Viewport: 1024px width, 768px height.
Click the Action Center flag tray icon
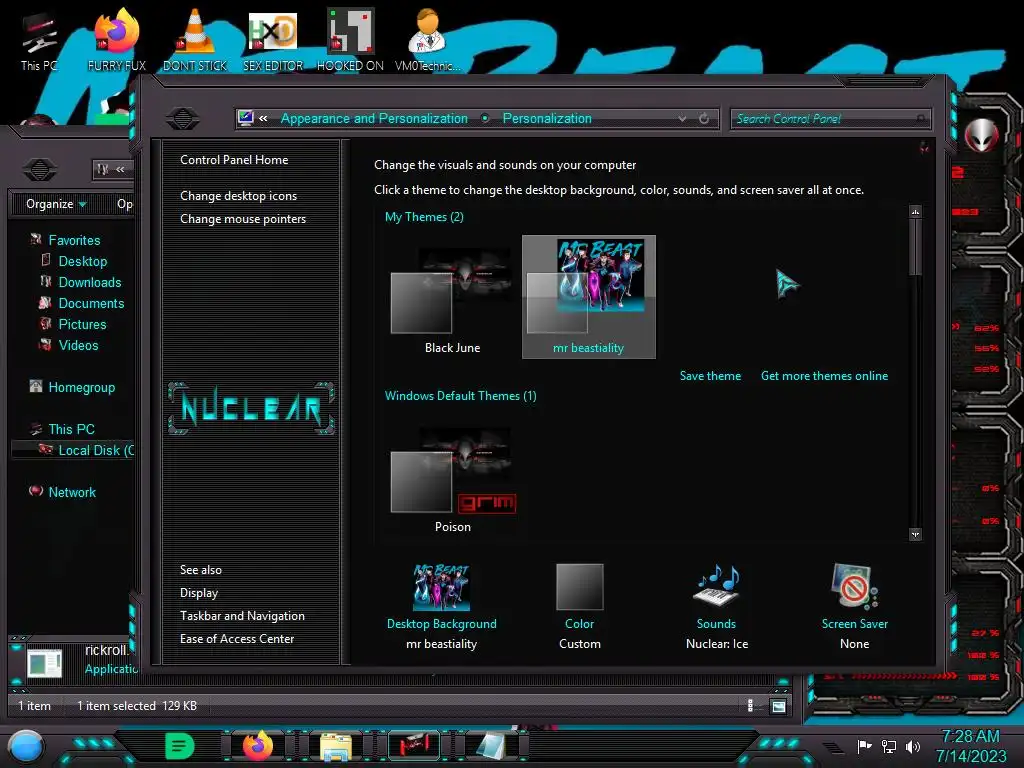864,746
